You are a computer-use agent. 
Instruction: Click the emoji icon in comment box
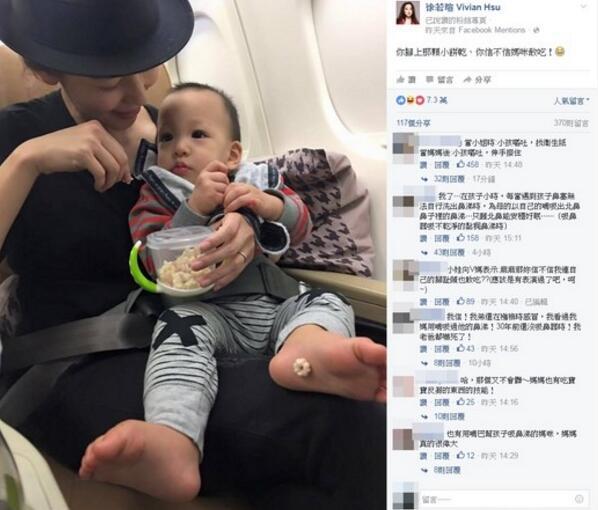tap(579, 499)
